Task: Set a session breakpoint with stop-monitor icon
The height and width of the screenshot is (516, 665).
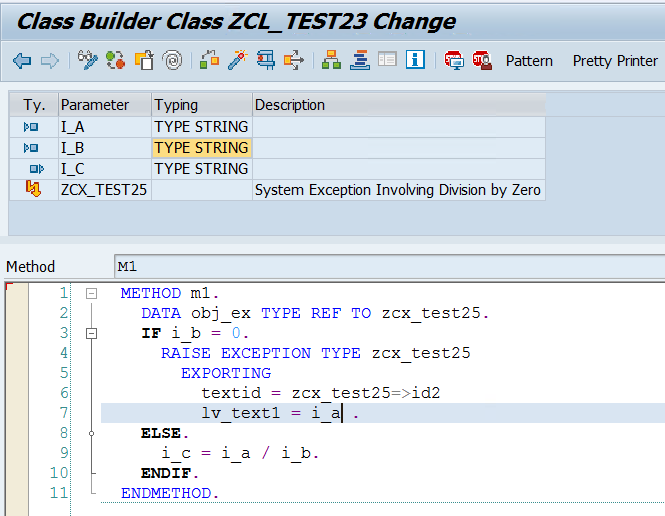Action: point(454,60)
